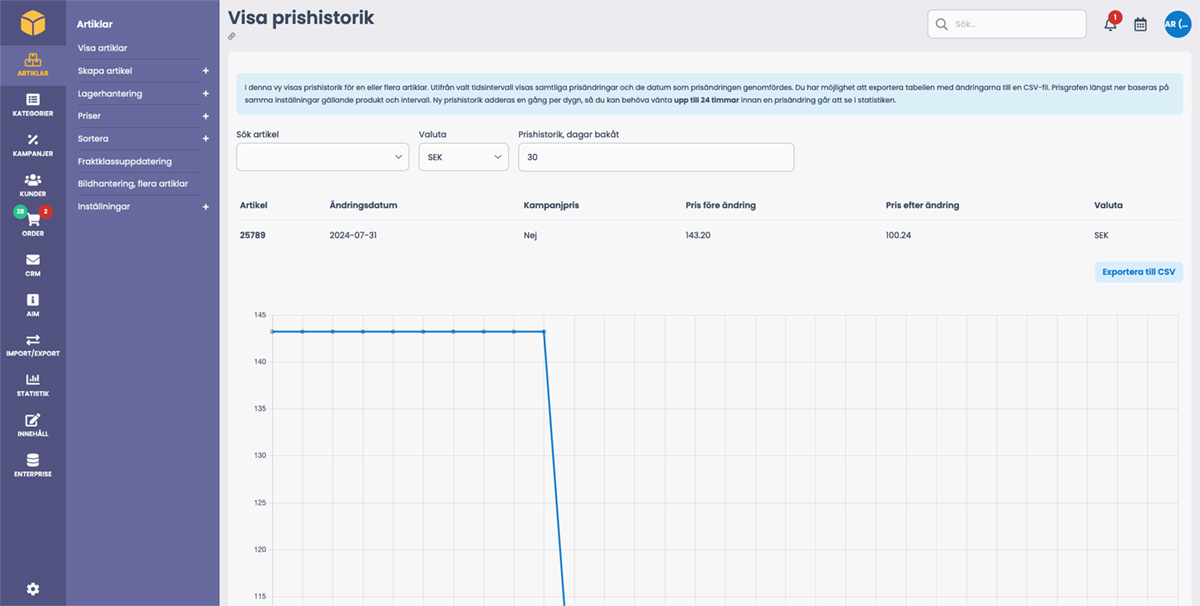Click the Sök search field

click(x=1007, y=24)
